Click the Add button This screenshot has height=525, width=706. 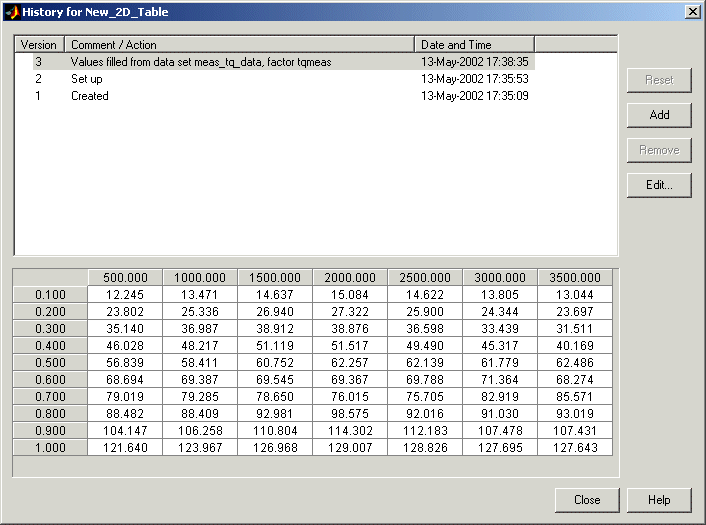pyautogui.click(x=659, y=115)
